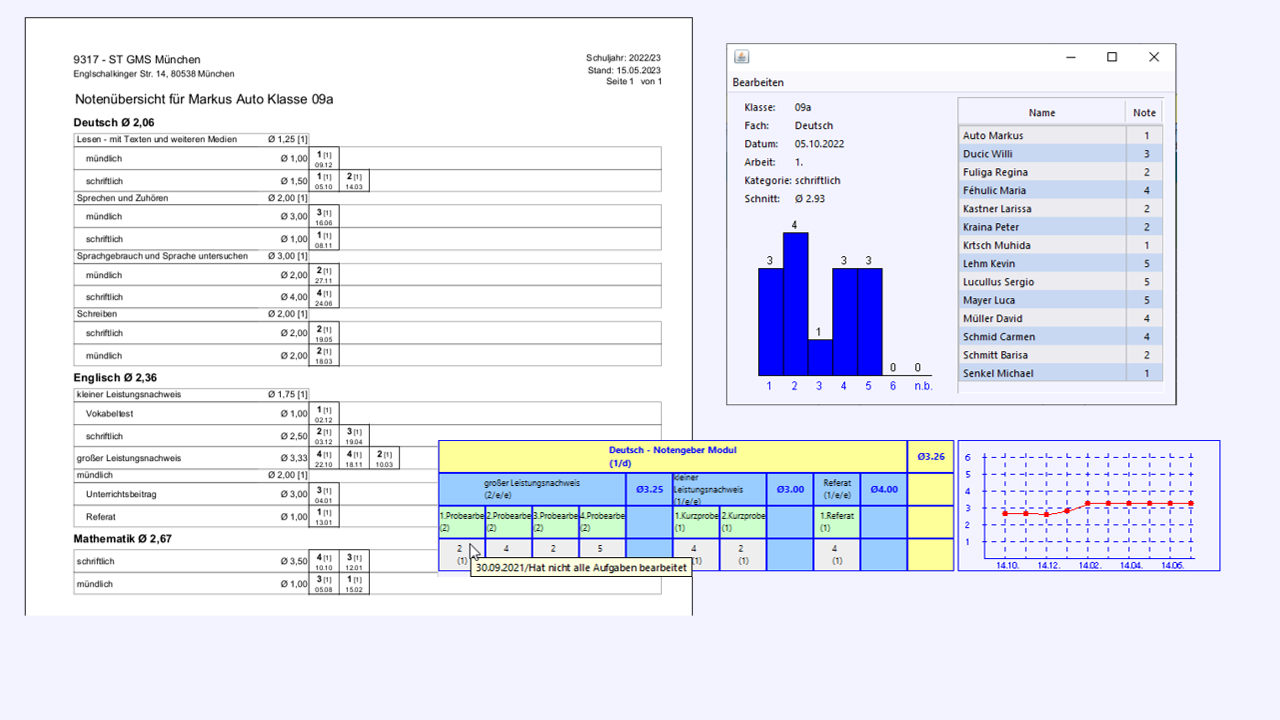
Task: Minimize the grade list window
Action: point(1069,57)
